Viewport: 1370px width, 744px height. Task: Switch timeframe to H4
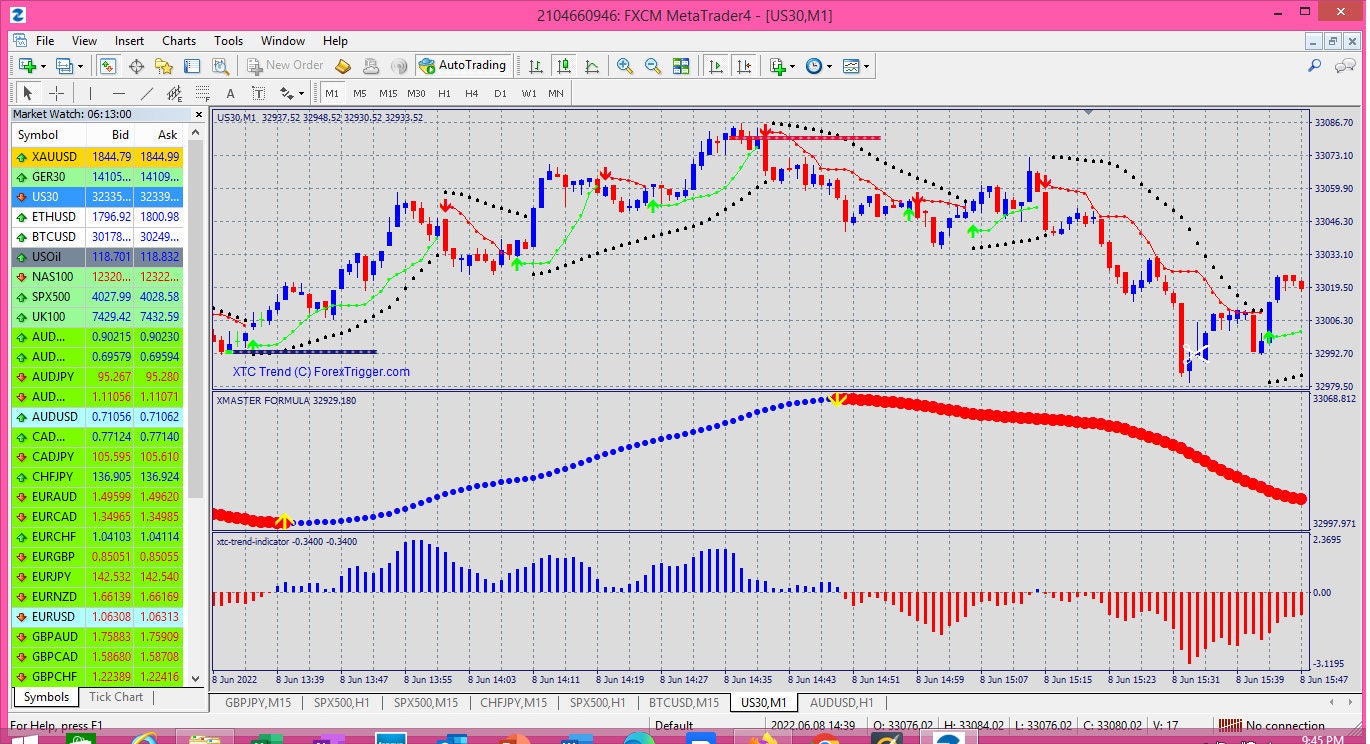472,93
